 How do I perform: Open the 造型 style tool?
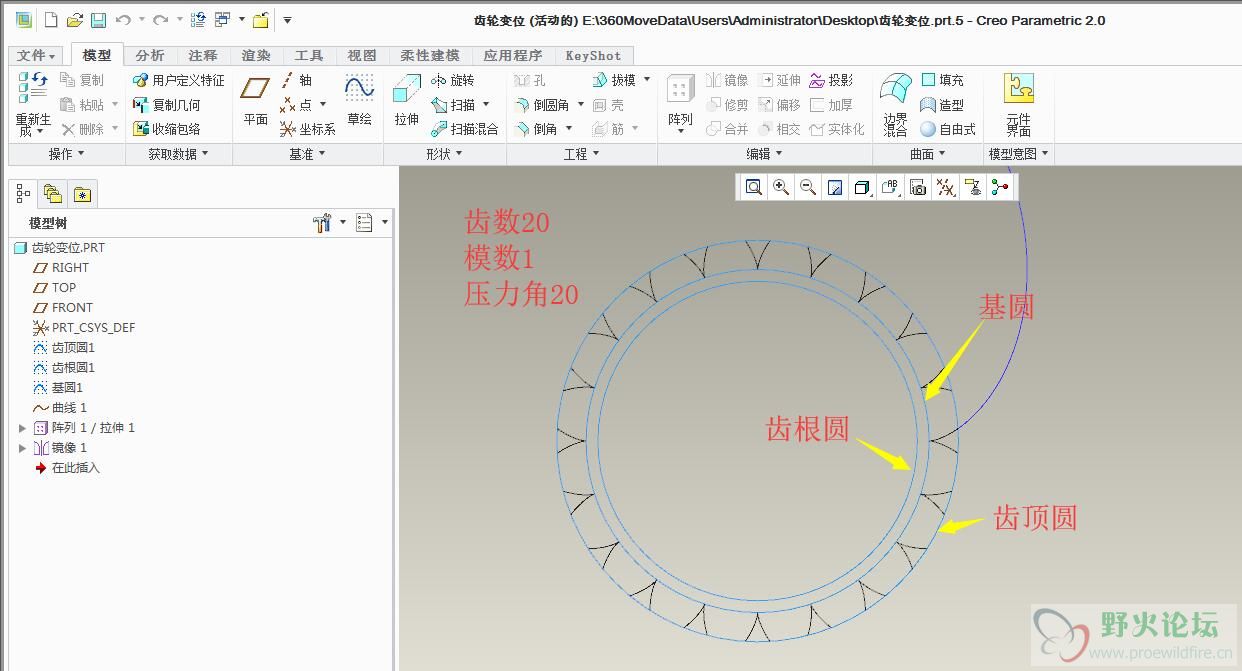point(942,104)
